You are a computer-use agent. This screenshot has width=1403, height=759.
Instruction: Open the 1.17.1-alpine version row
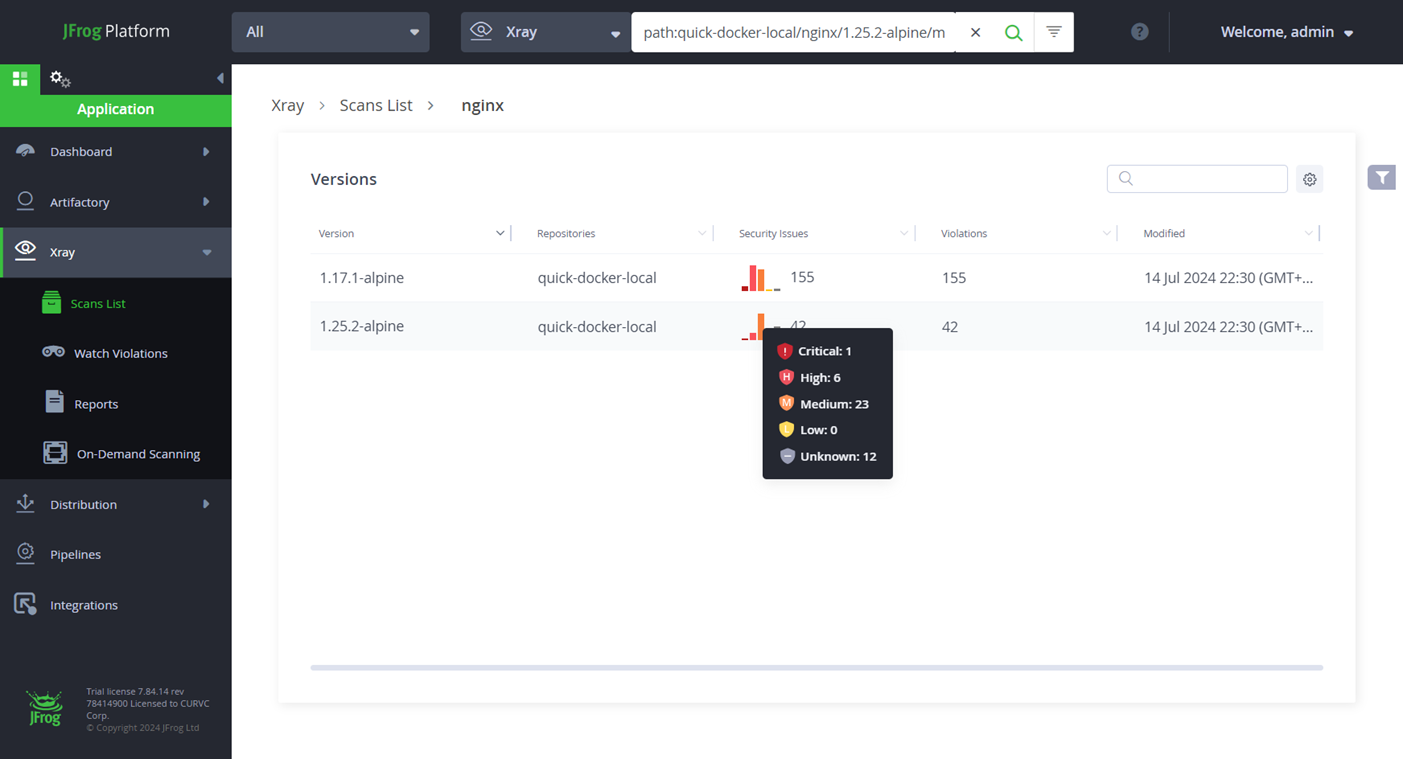coord(816,278)
